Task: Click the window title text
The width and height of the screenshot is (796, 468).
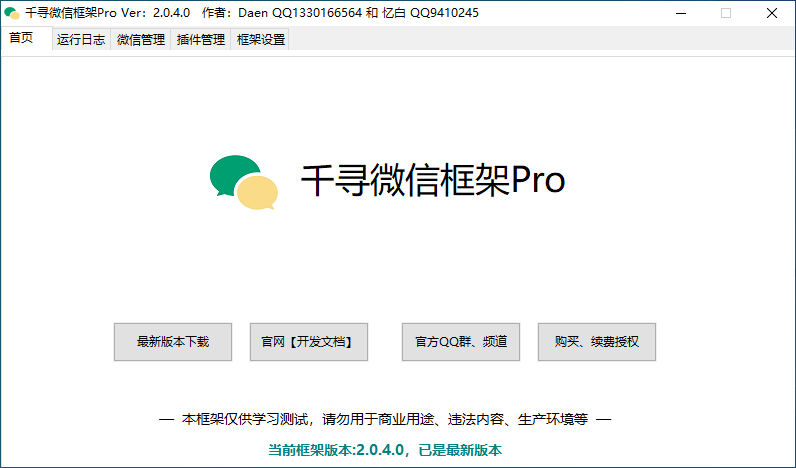Action: [252, 13]
